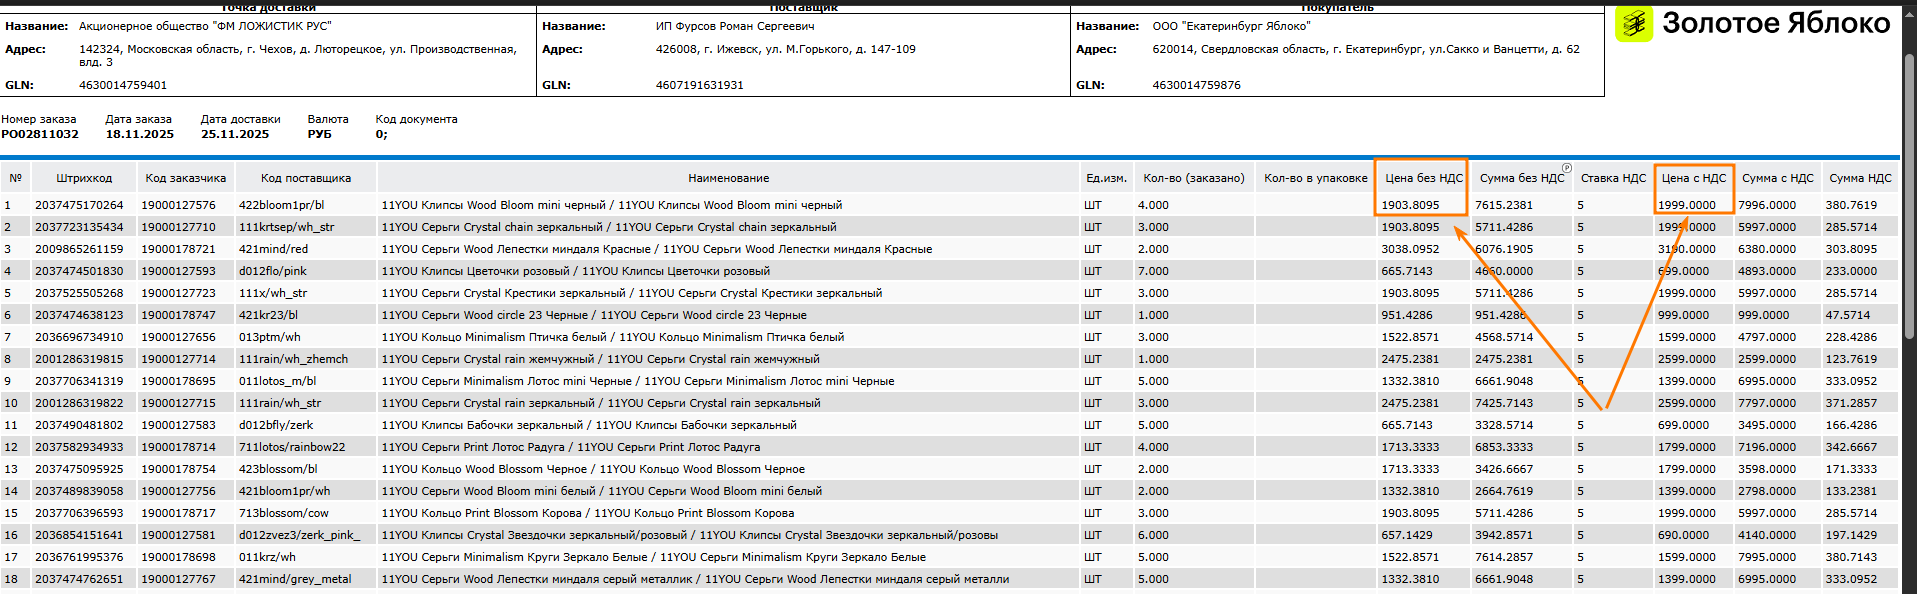Click the price 3038.0952 in row 3
1917x594 pixels.
point(1410,249)
